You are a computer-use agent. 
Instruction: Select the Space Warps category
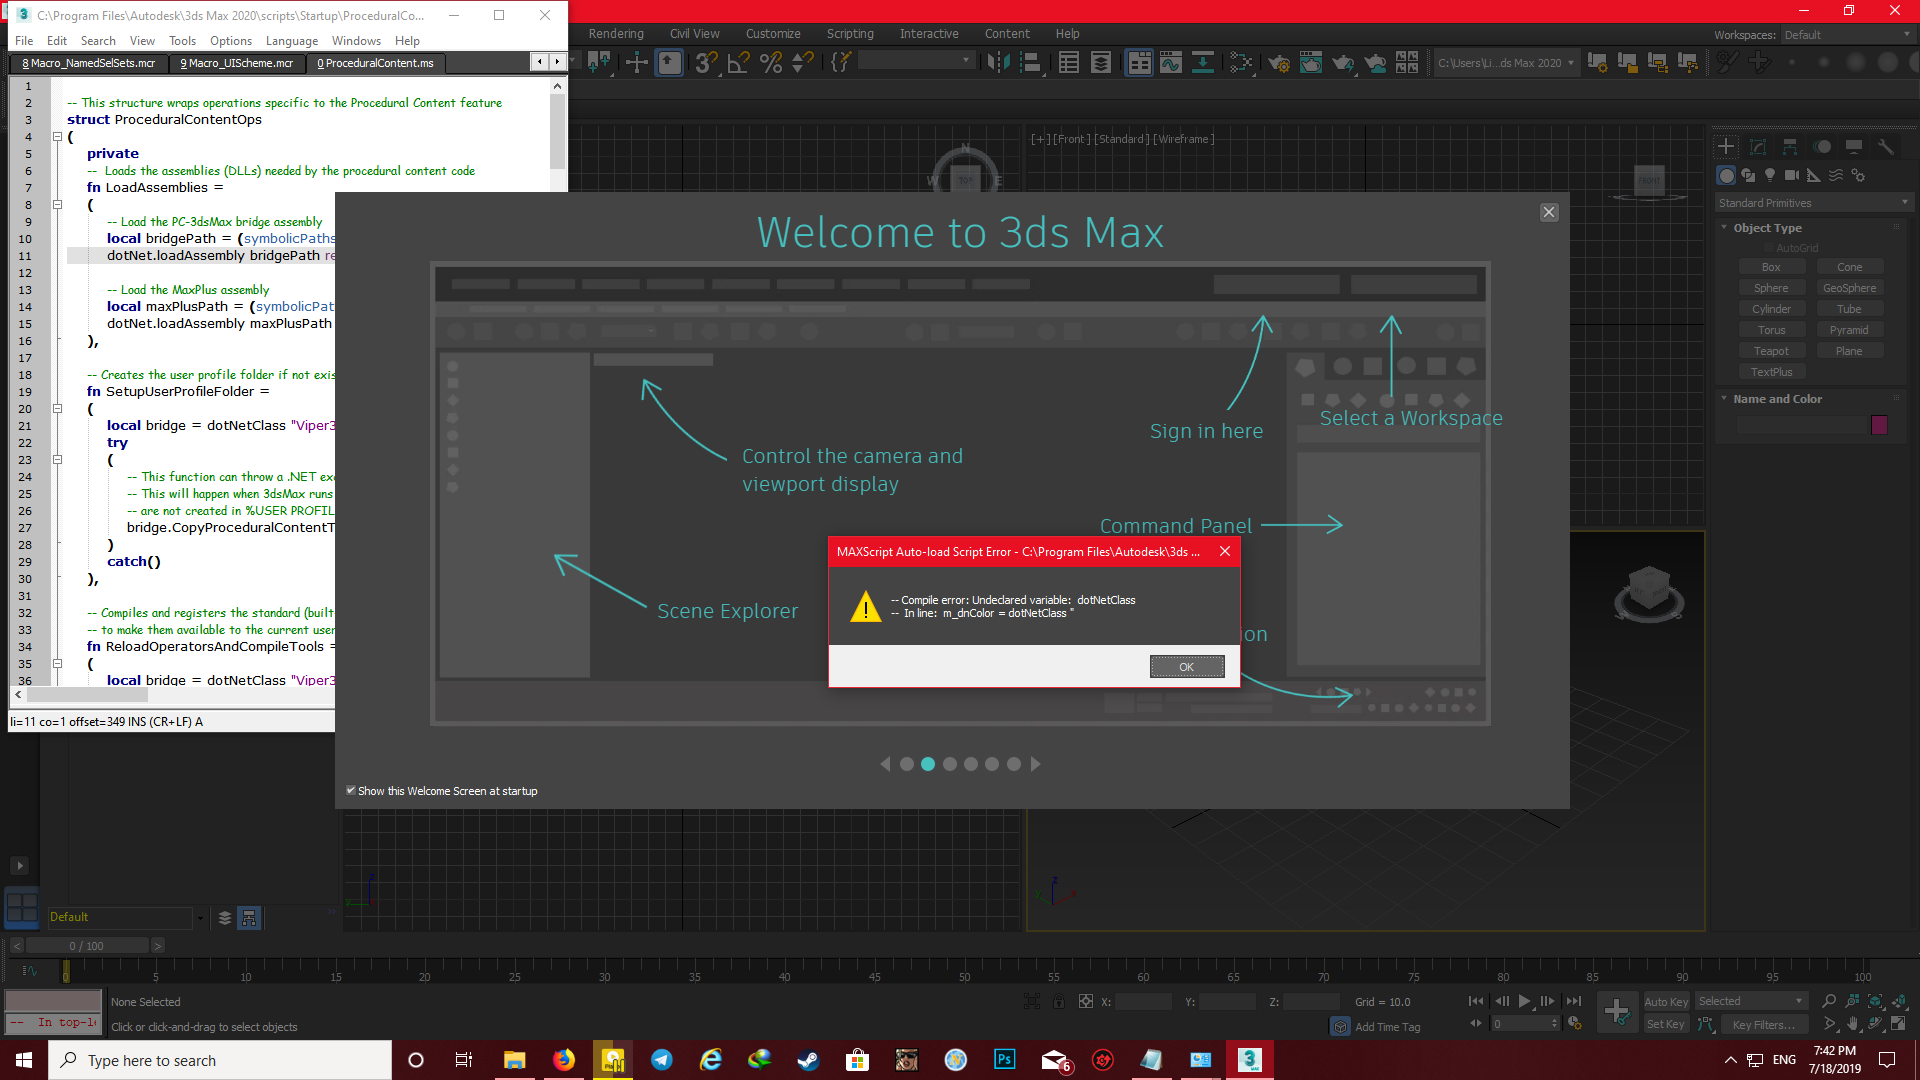(x=1836, y=175)
